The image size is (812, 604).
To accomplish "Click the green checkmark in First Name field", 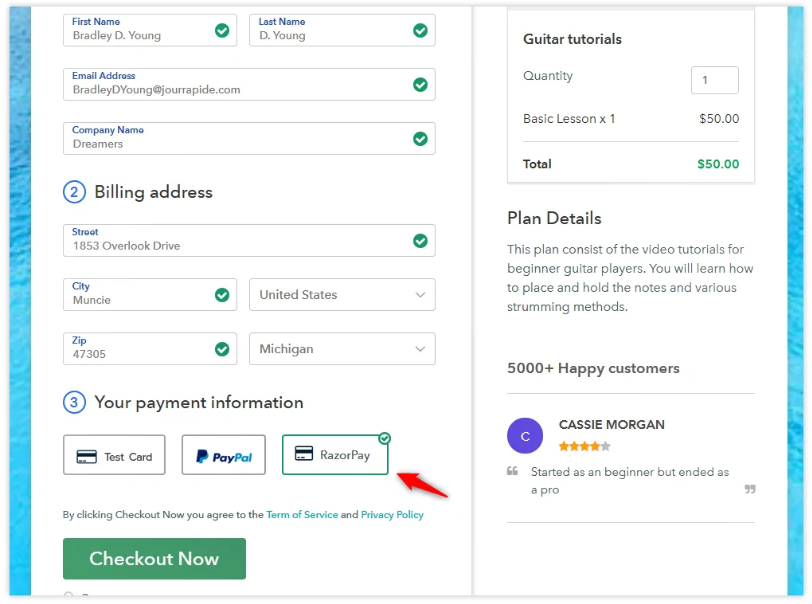I will point(222,31).
